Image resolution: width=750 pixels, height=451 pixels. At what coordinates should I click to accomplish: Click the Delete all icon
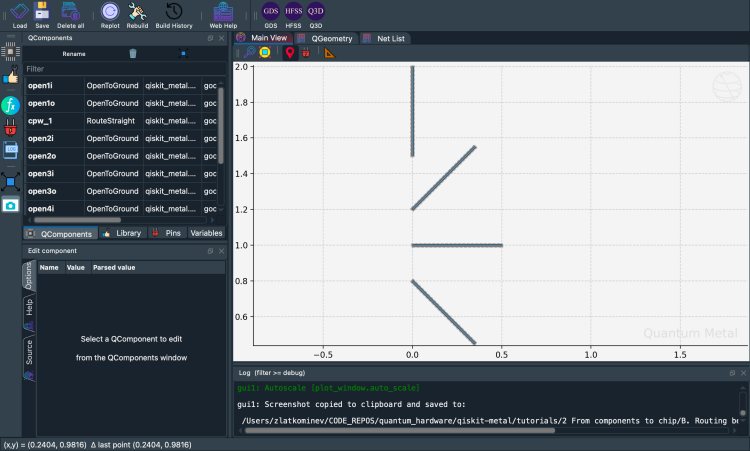70,14
